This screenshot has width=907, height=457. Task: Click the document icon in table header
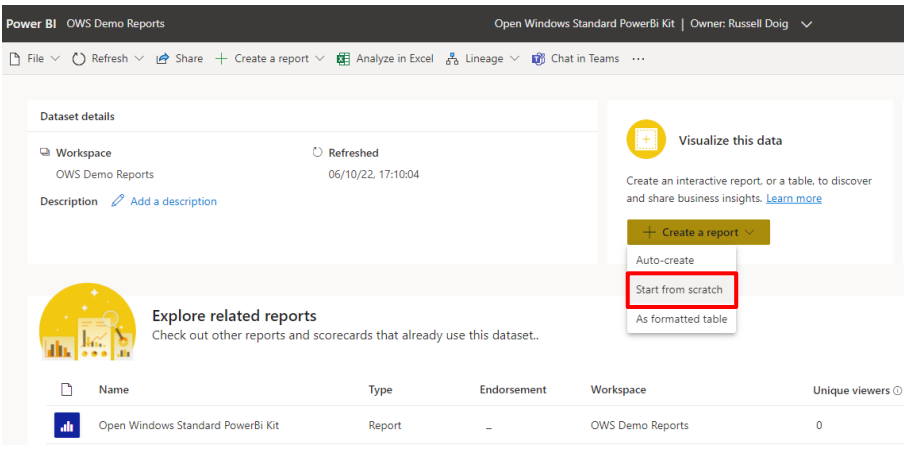67,389
